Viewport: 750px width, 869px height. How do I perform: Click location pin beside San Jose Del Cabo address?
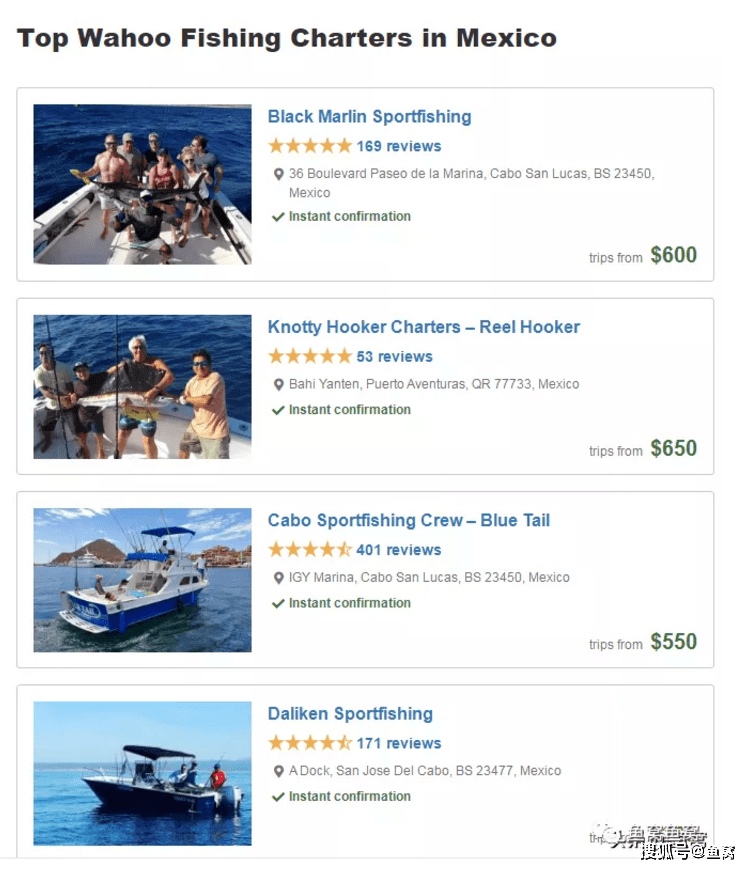[278, 771]
